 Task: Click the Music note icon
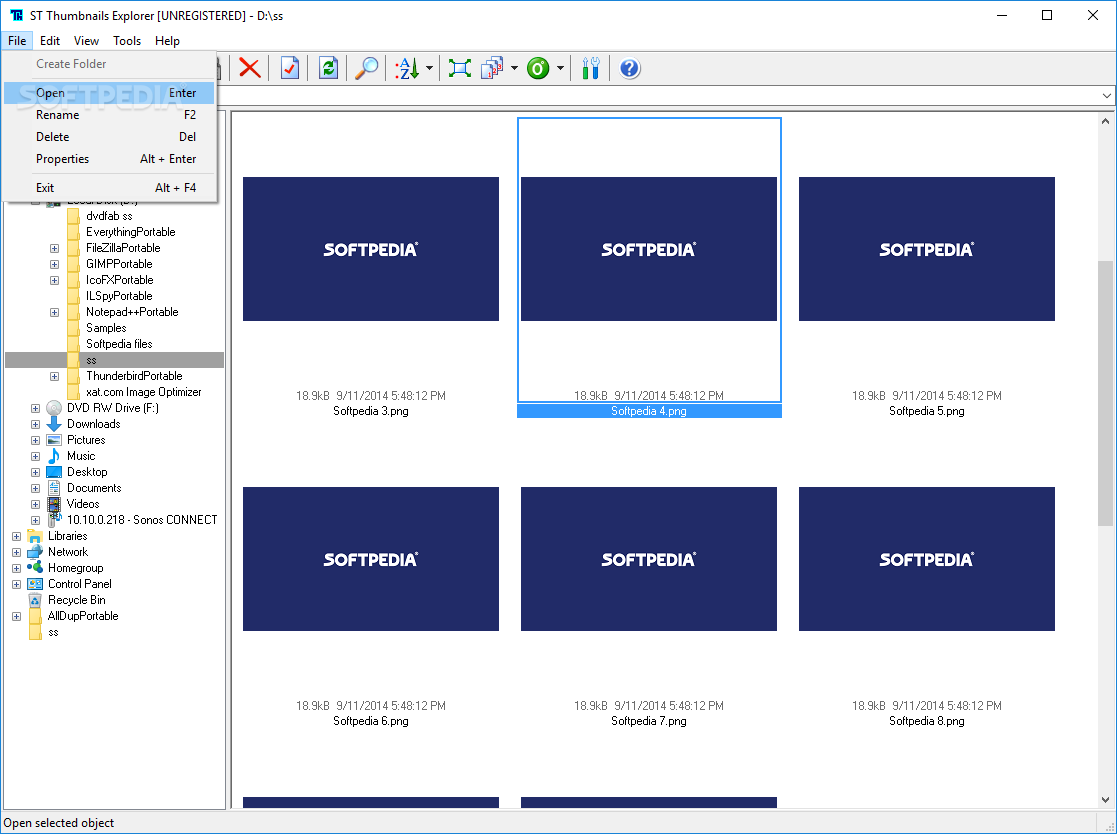click(54, 457)
